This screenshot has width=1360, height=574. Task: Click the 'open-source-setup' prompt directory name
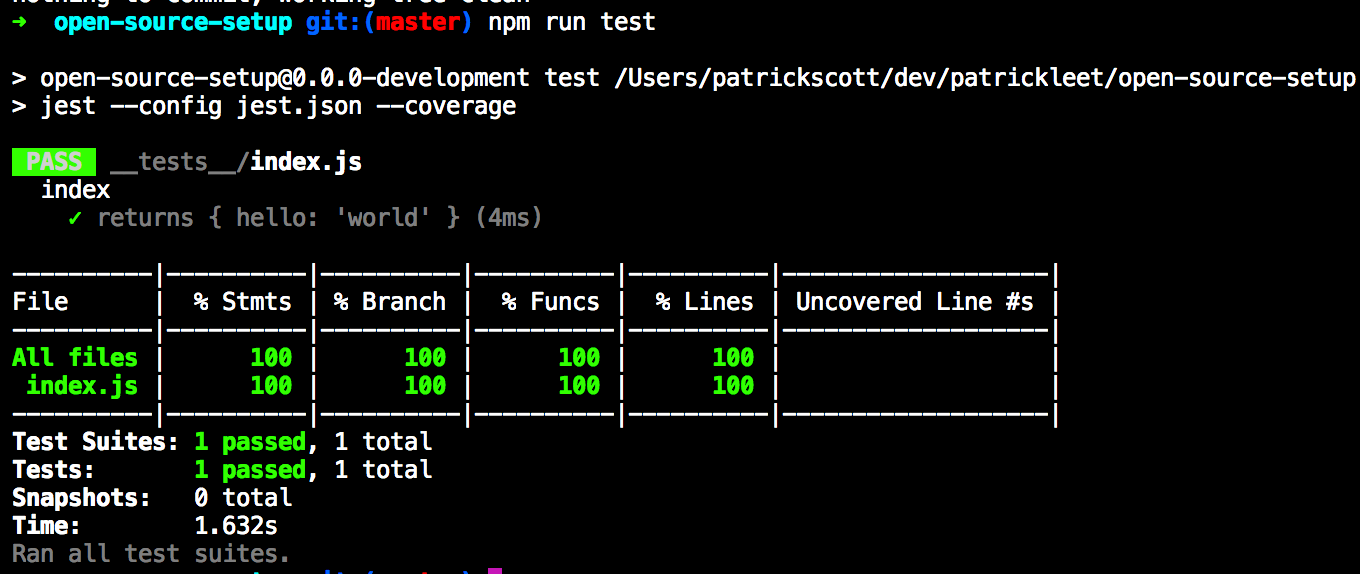[173, 22]
